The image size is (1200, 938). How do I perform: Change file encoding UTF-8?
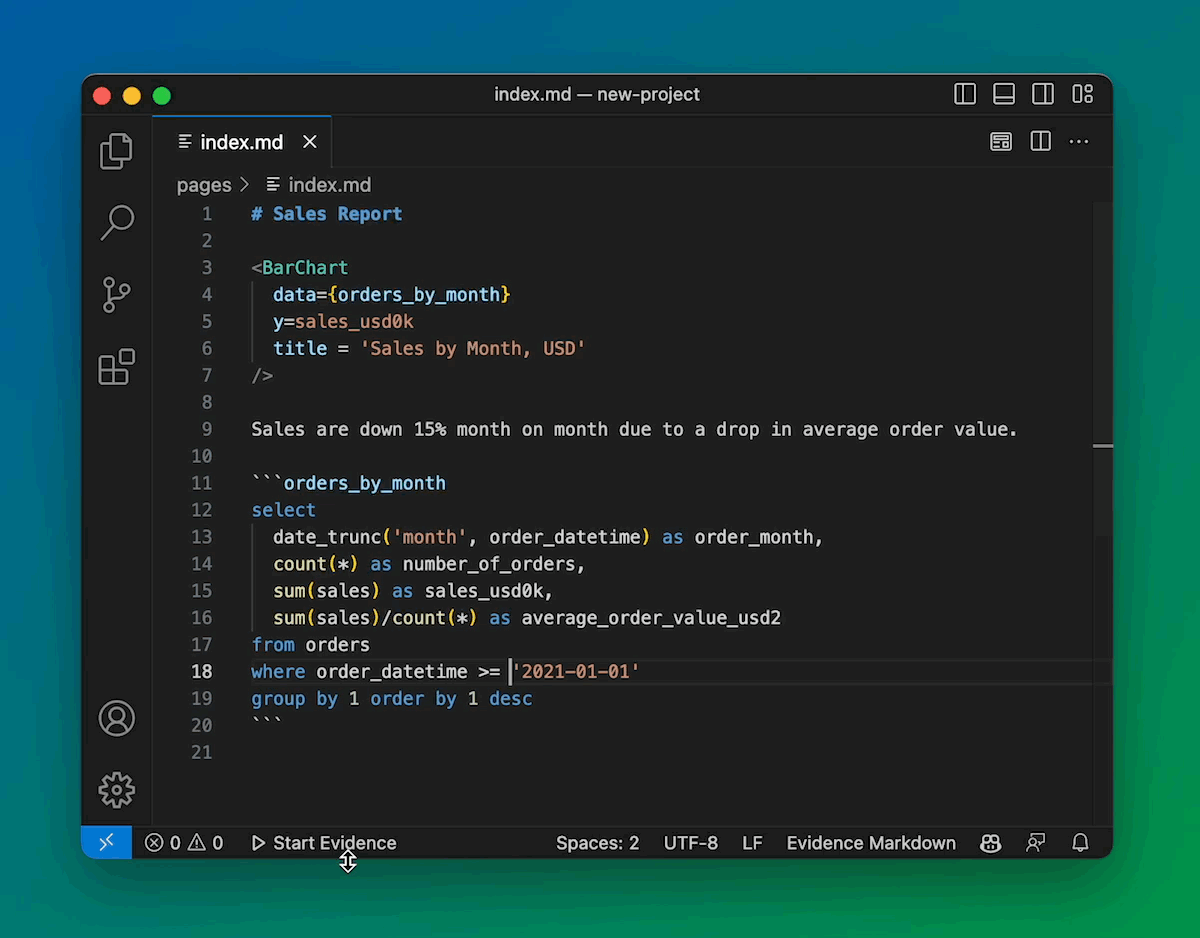[x=691, y=843]
